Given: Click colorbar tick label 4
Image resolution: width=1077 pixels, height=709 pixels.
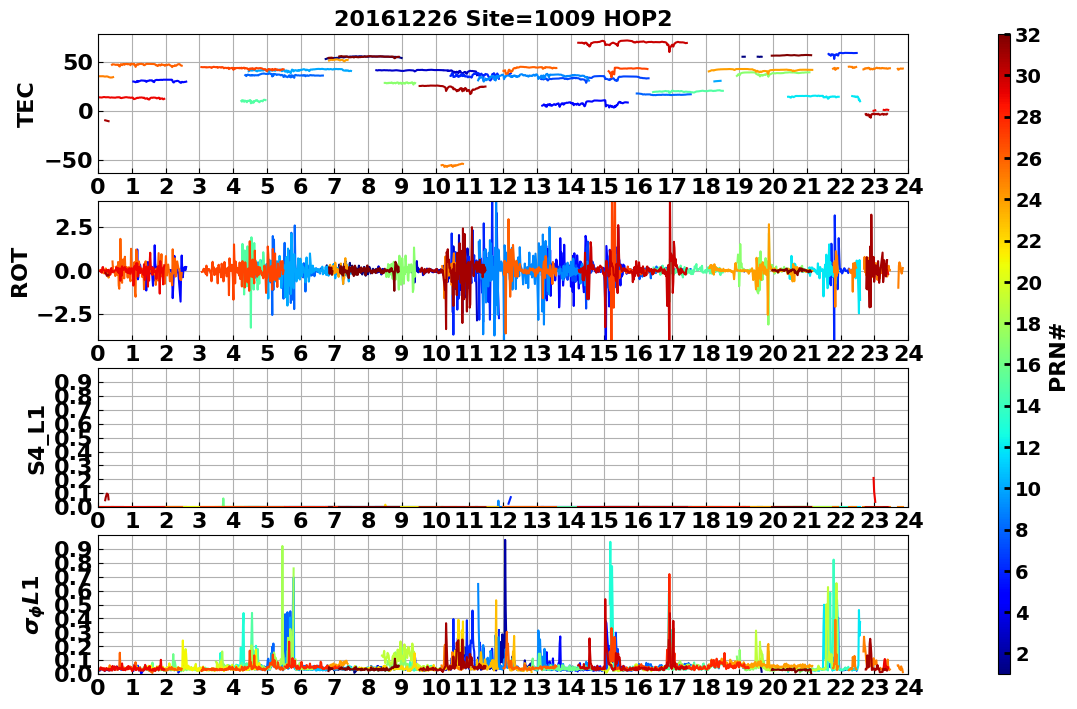Looking at the screenshot, I should click(x=1022, y=612).
